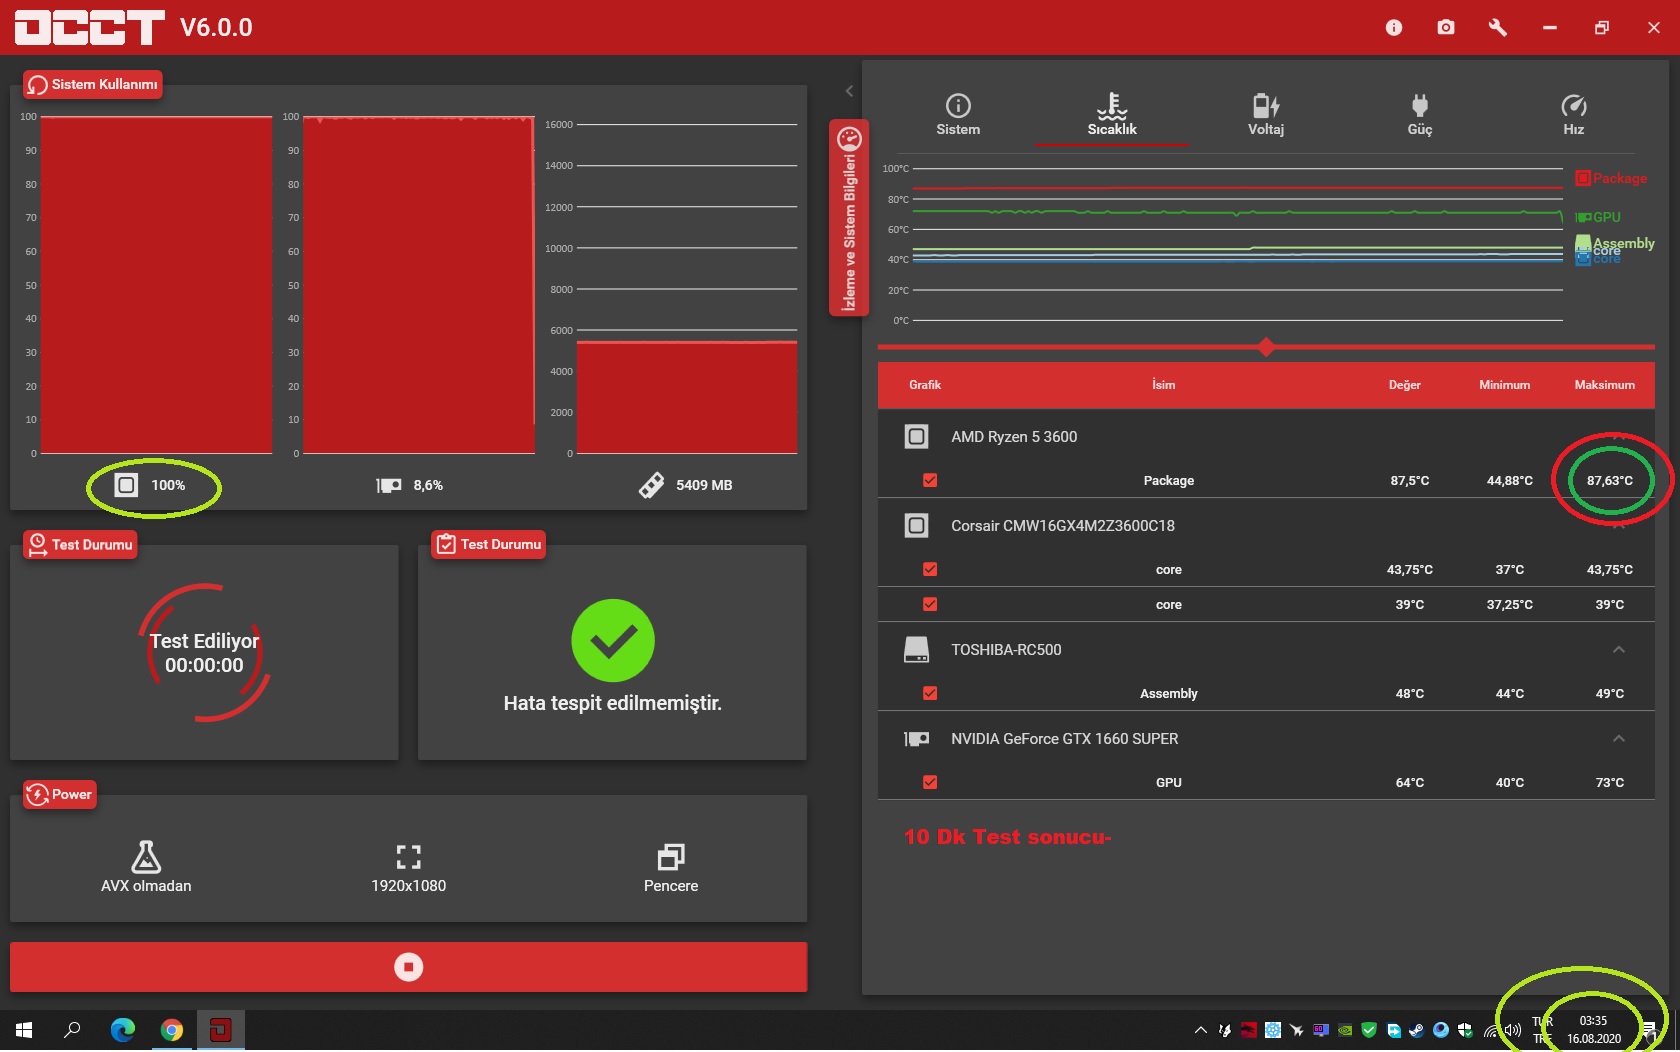
Task: Collapse the monitoring panel with the arrow
Action: [849, 91]
